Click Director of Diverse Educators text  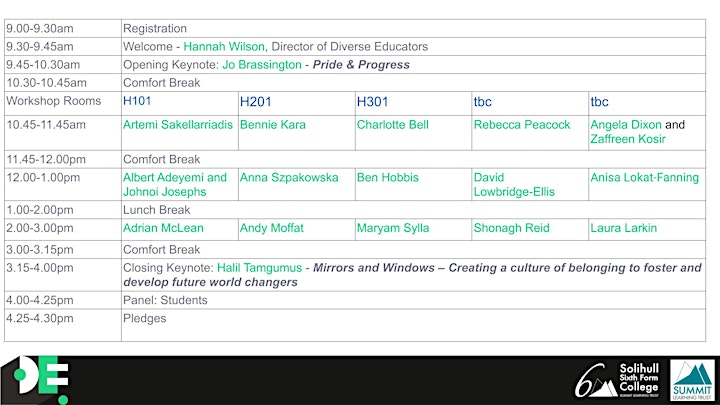pyautogui.click(x=349, y=46)
